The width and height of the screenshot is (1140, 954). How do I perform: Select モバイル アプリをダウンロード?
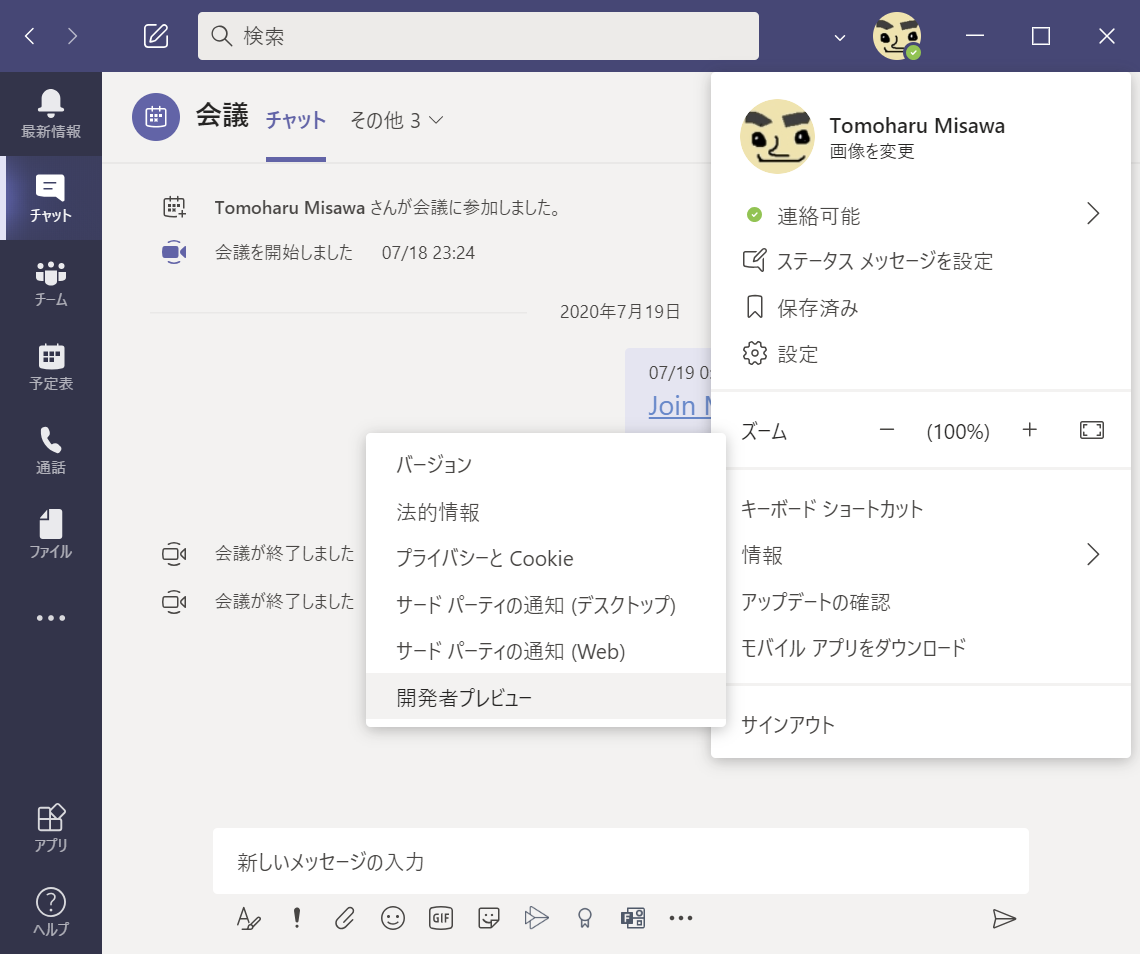click(920, 647)
